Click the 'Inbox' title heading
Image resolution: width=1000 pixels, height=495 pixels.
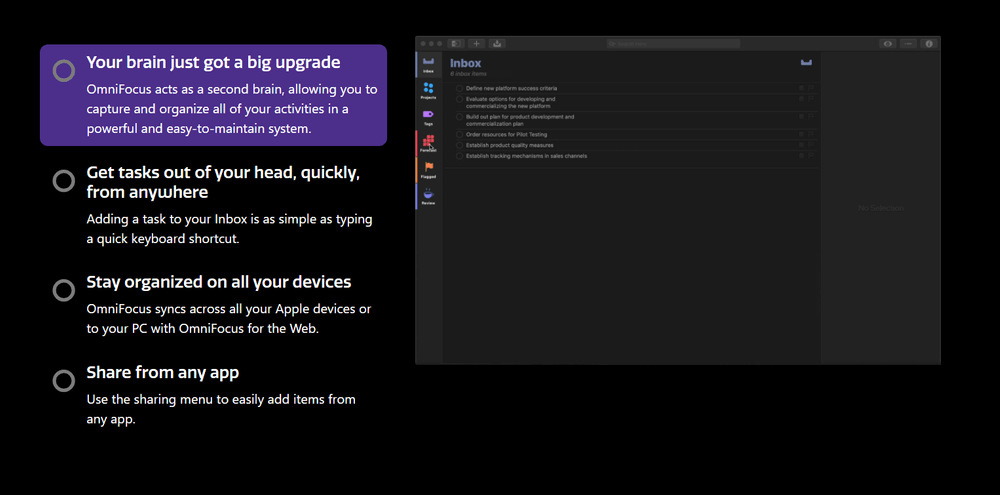(466, 63)
